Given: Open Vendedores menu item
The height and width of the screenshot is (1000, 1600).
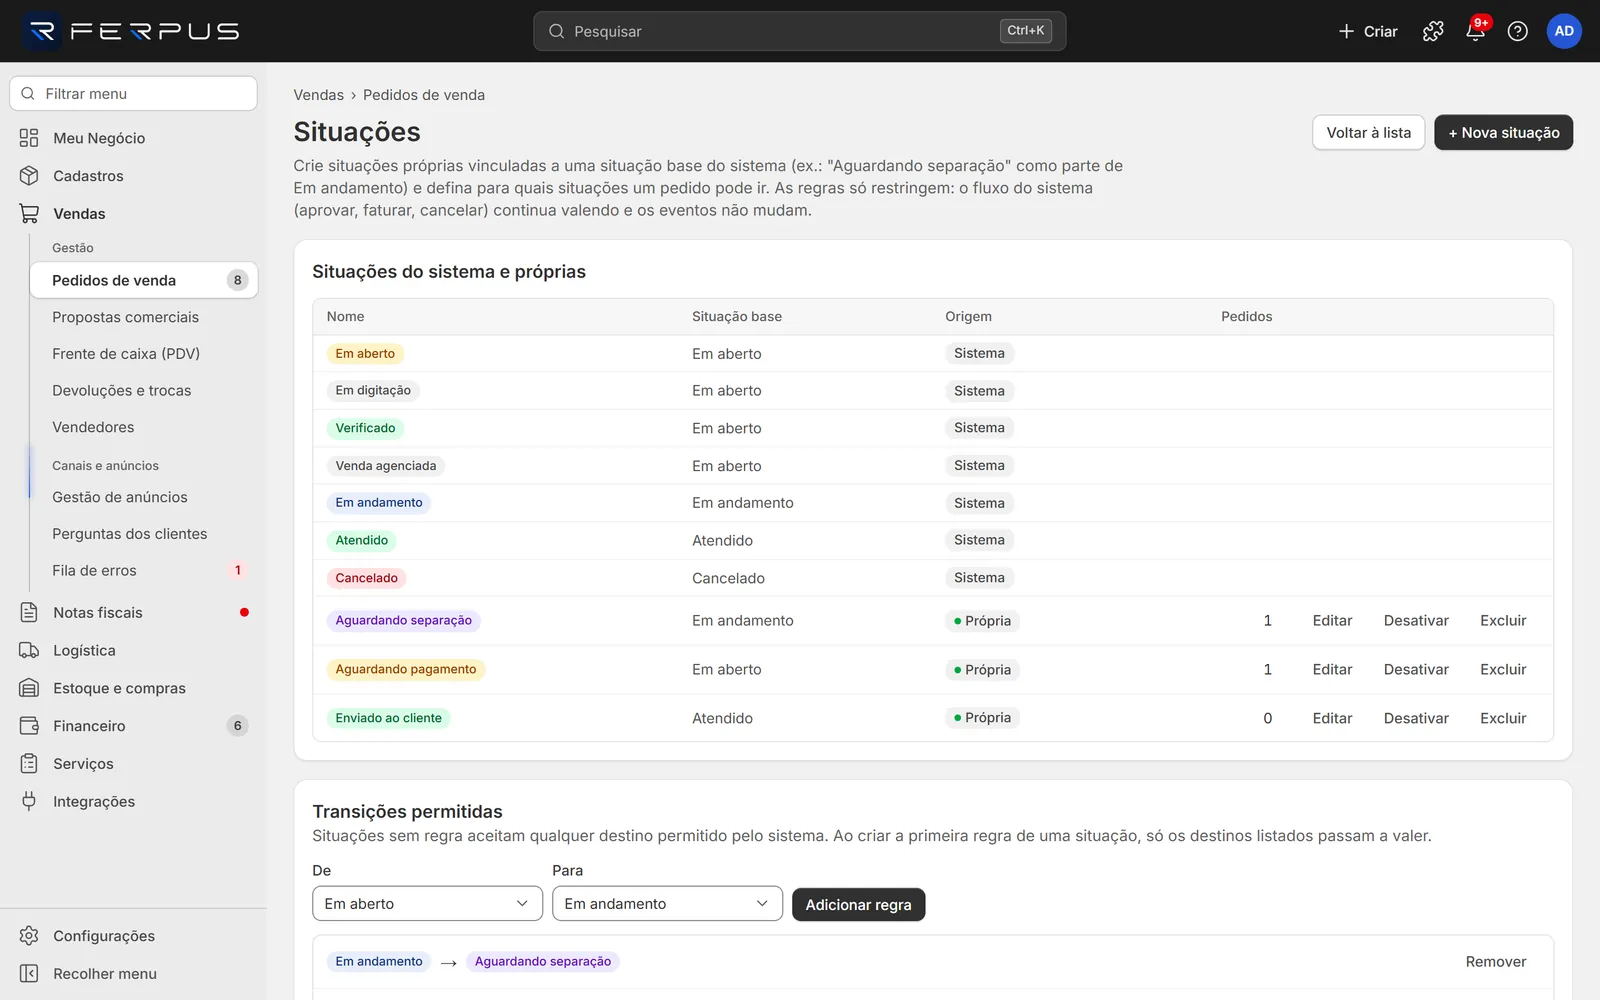Looking at the screenshot, I should 93,427.
